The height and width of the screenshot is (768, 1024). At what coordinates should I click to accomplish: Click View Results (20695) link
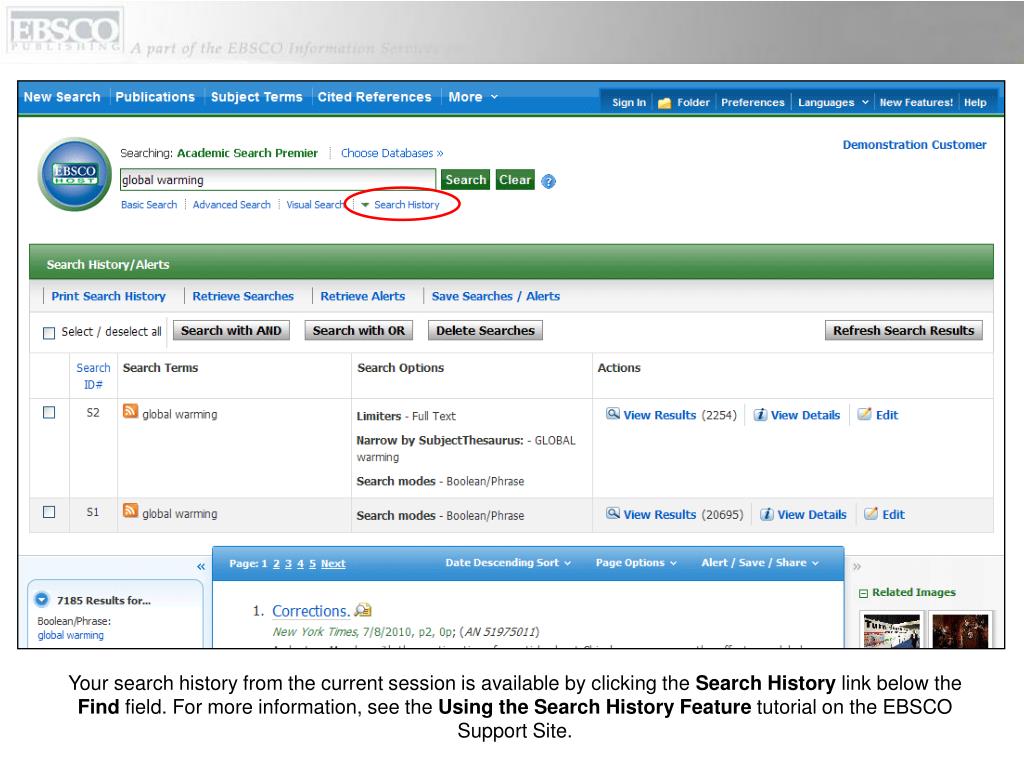(660, 514)
